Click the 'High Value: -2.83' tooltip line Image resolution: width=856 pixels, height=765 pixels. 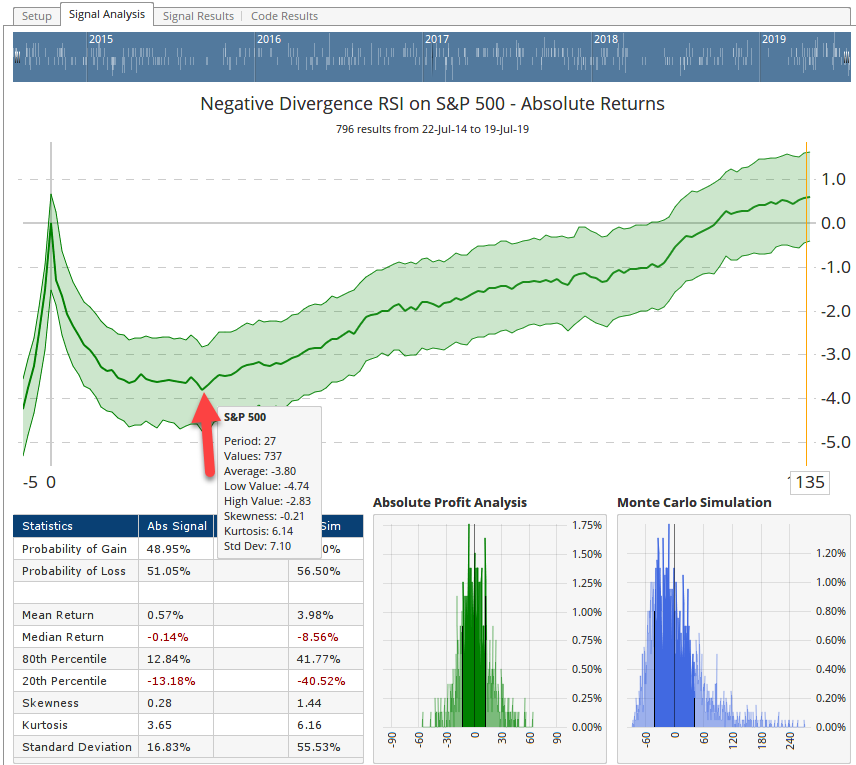coord(268,501)
